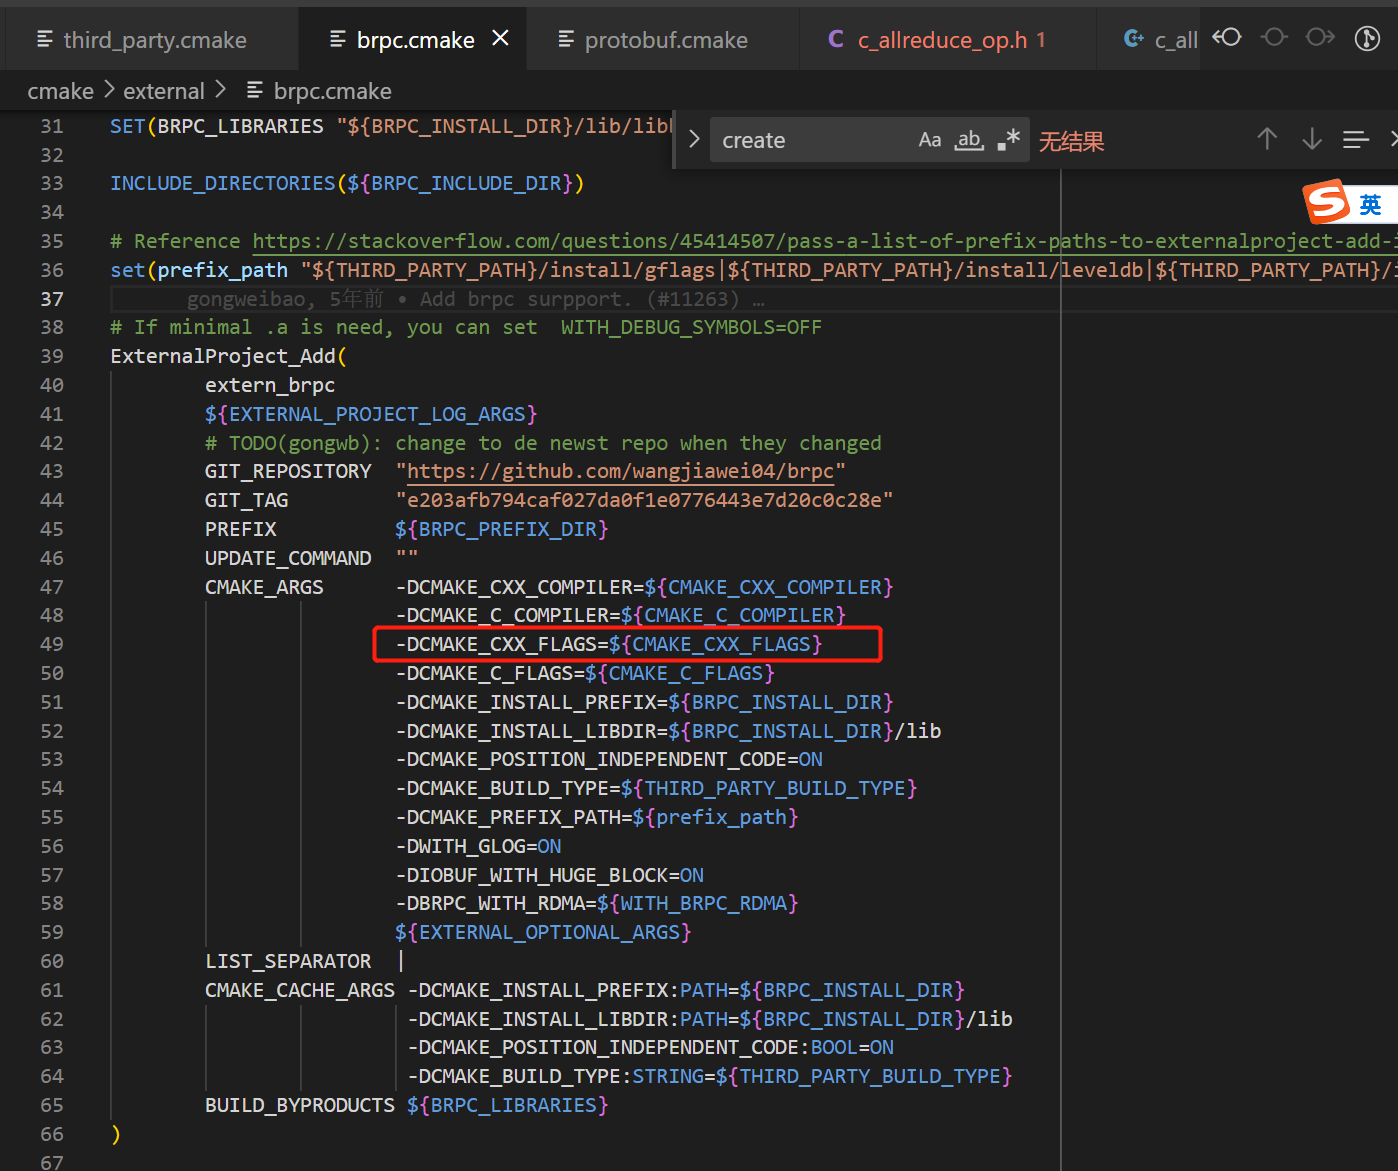Click previous match arrow in search widget

(1267, 139)
